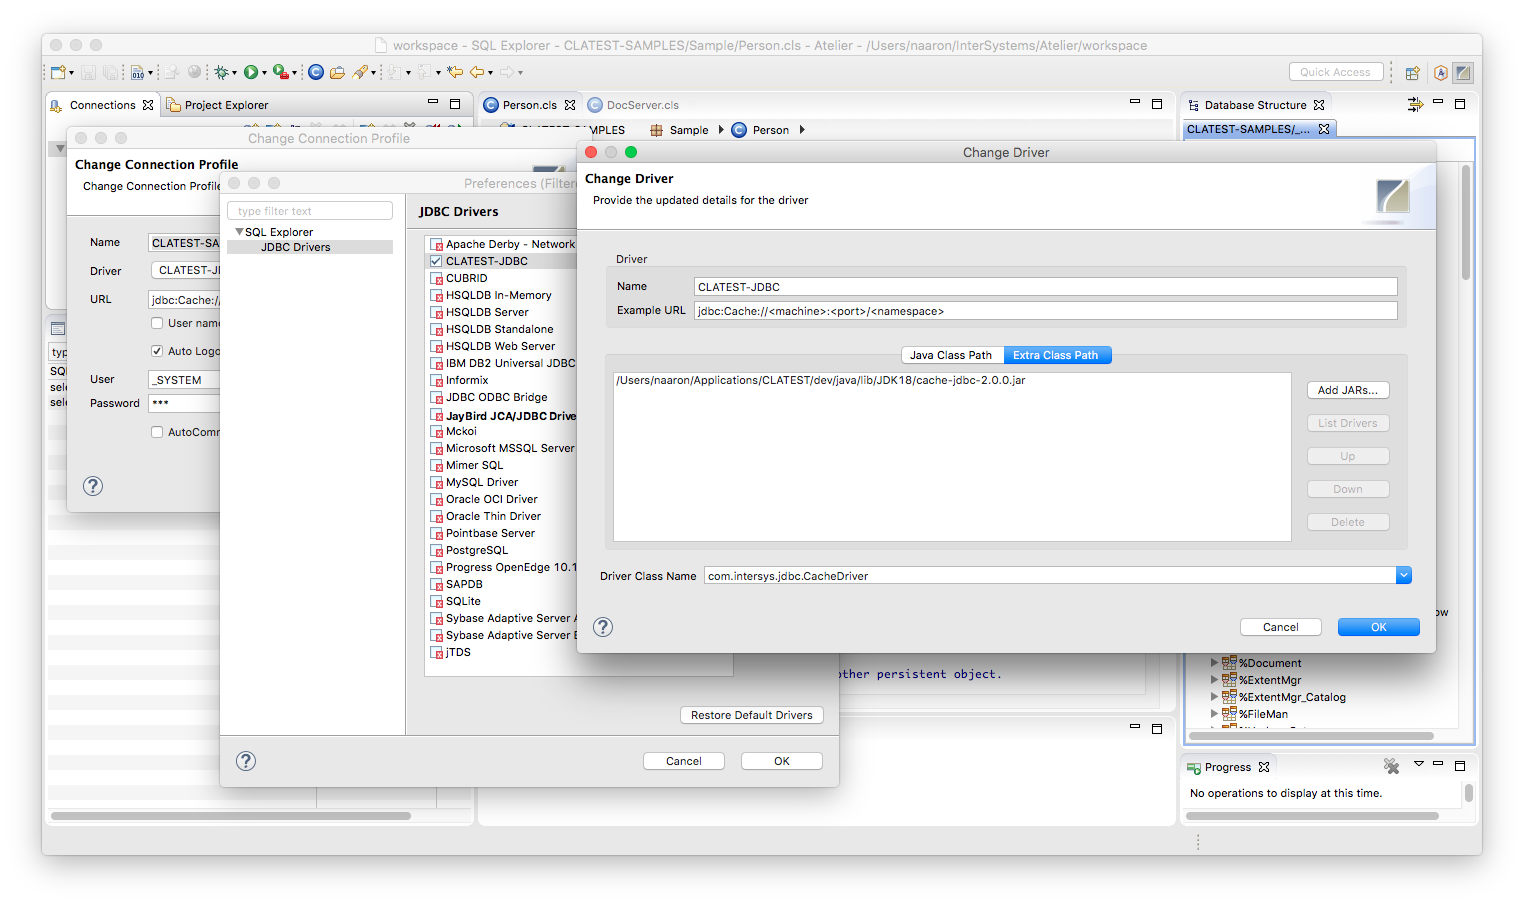Switch to the DocServer.cls editor tab
This screenshot has width=1524, height=905.
pos(634,105)
